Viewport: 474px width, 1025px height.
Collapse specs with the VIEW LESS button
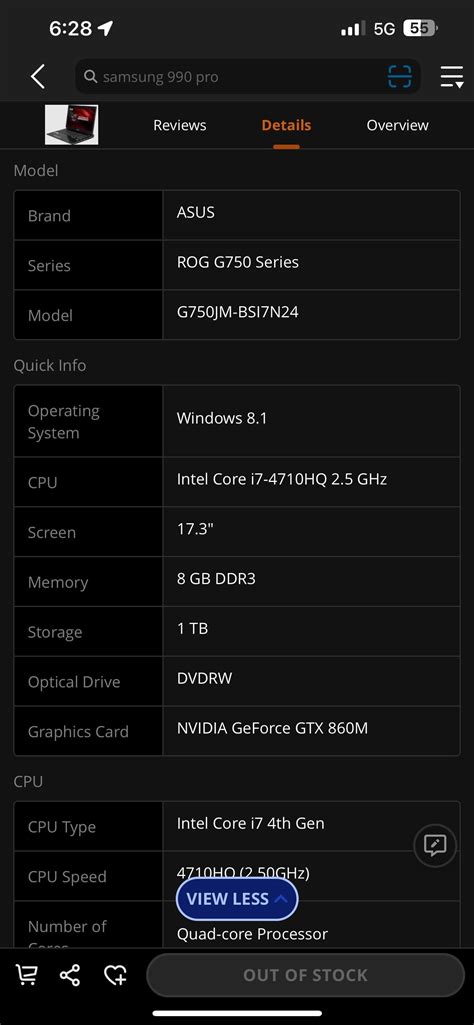pos(237,899)
